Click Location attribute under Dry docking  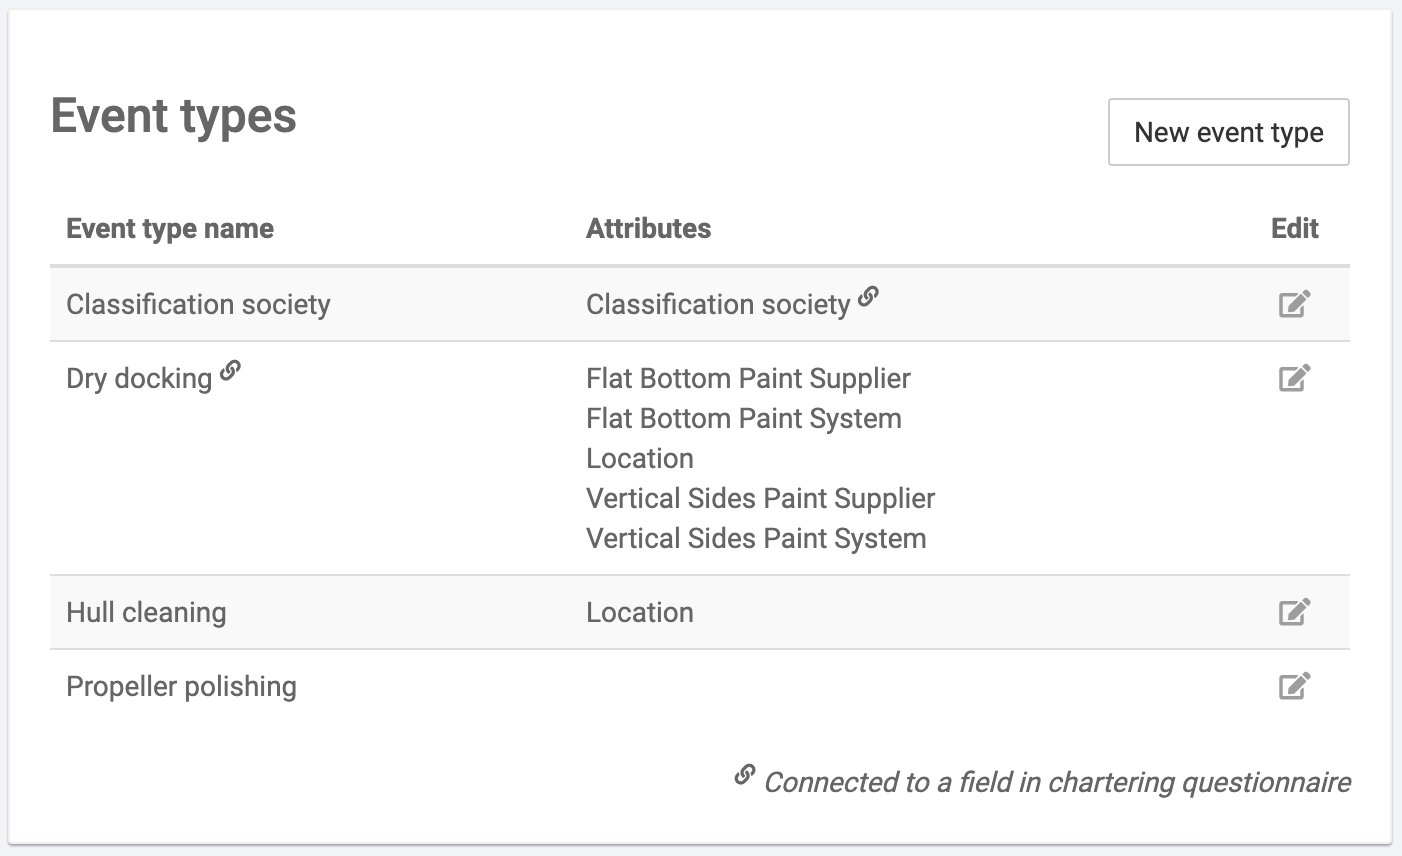pos(640,458)
